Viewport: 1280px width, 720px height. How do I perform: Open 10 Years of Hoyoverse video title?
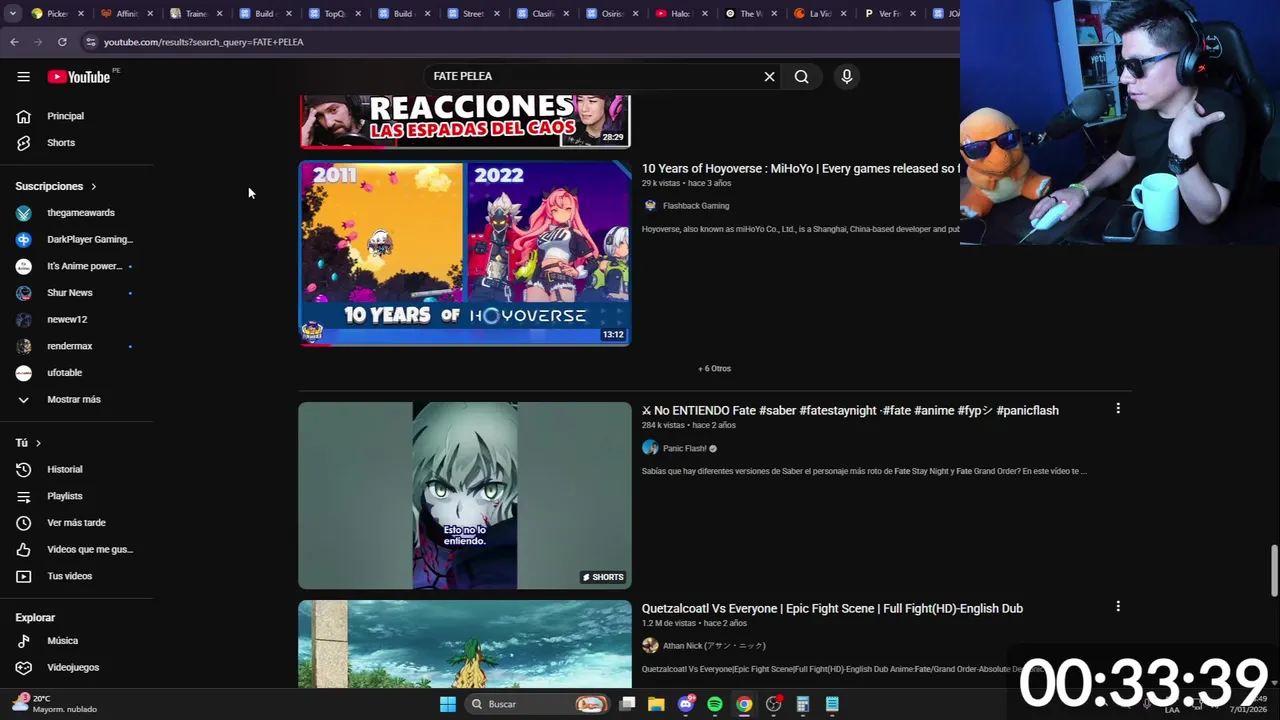click(x=800, y=169)
